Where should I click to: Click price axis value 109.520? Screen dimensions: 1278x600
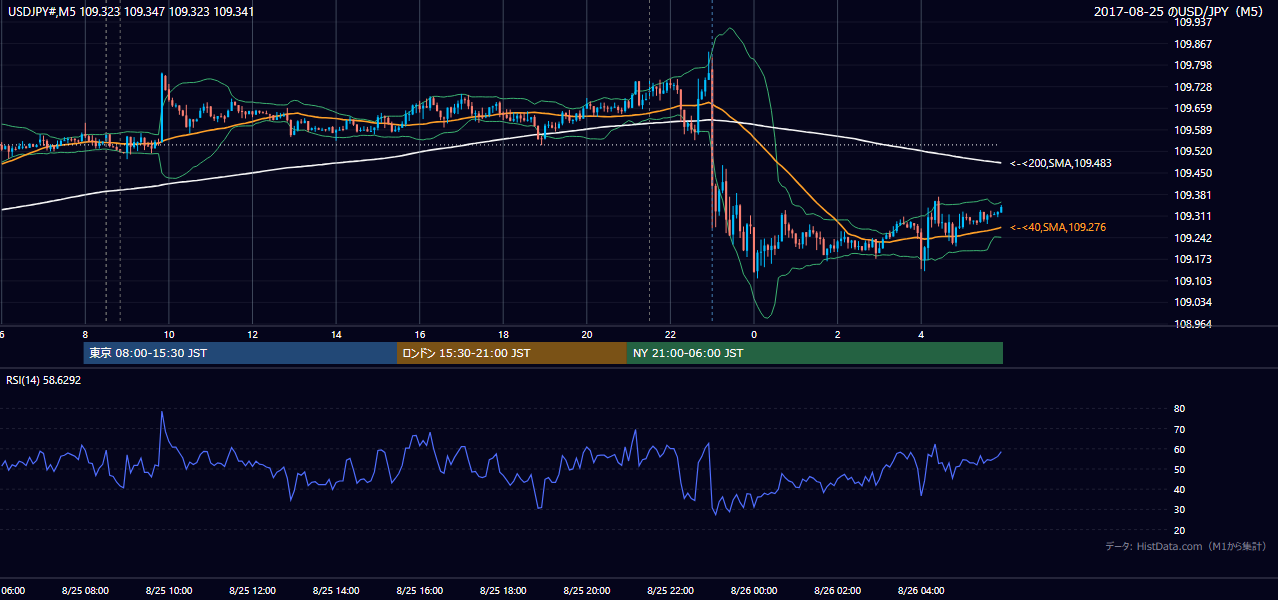coord(1193,151)
